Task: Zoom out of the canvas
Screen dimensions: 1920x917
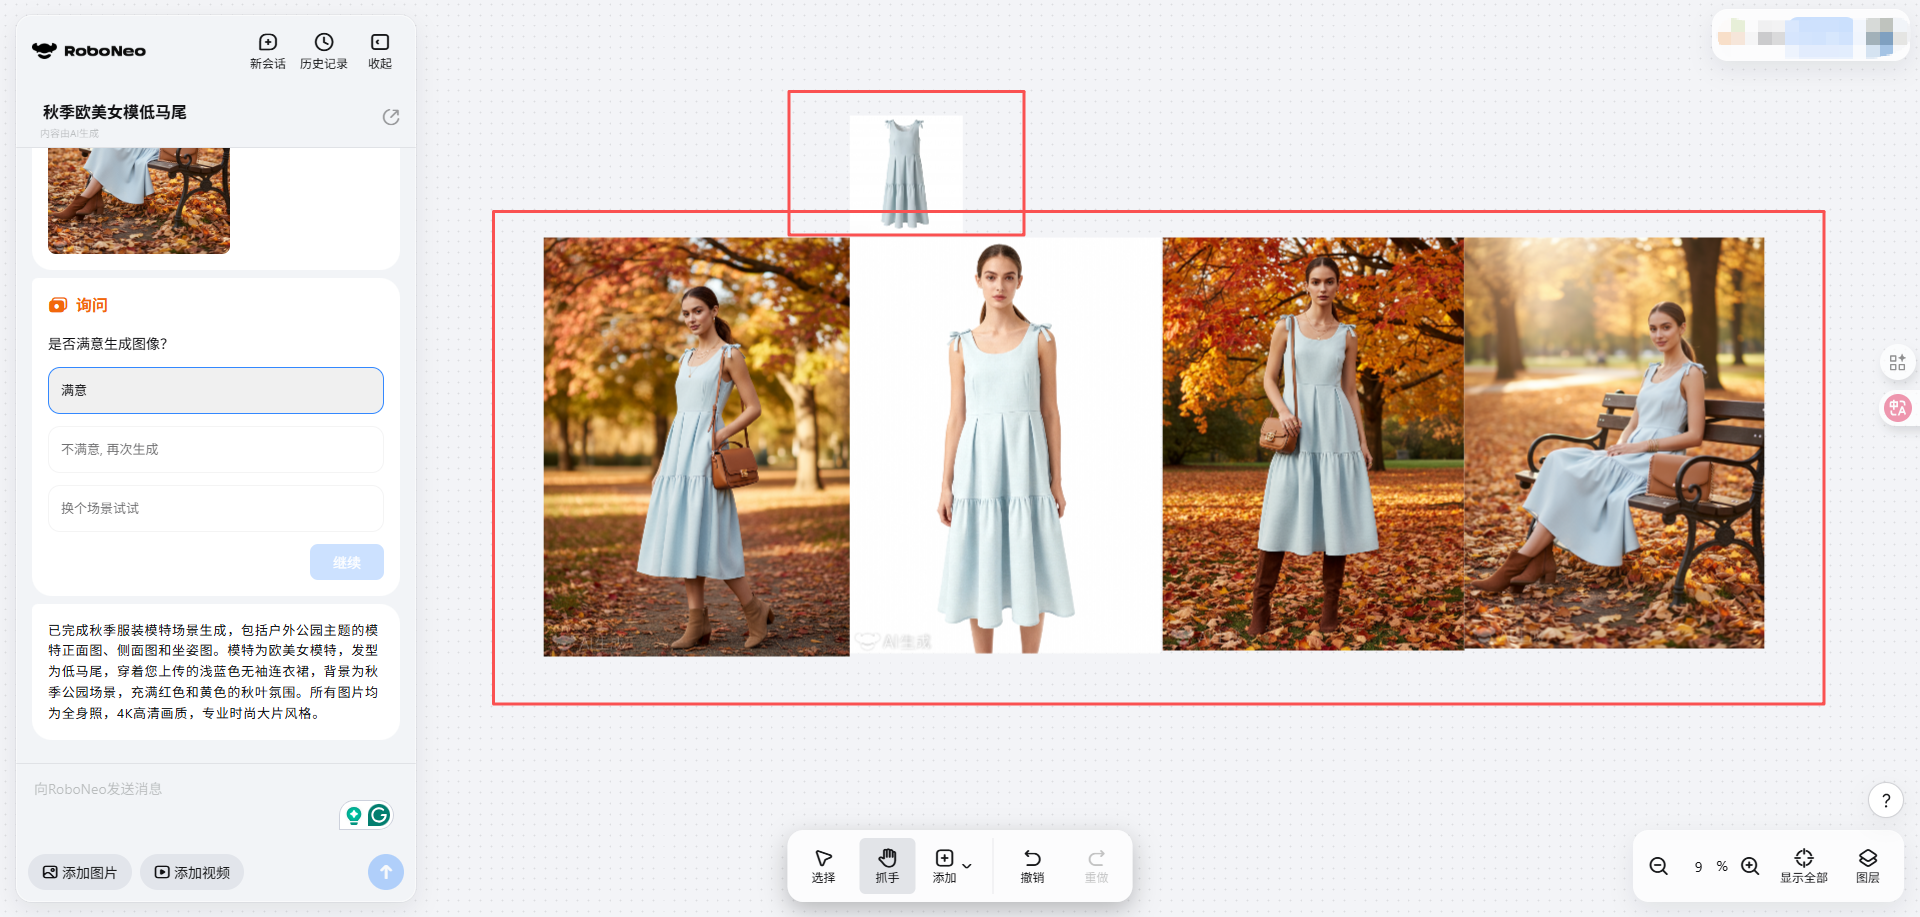Action: pos(1658,866)
